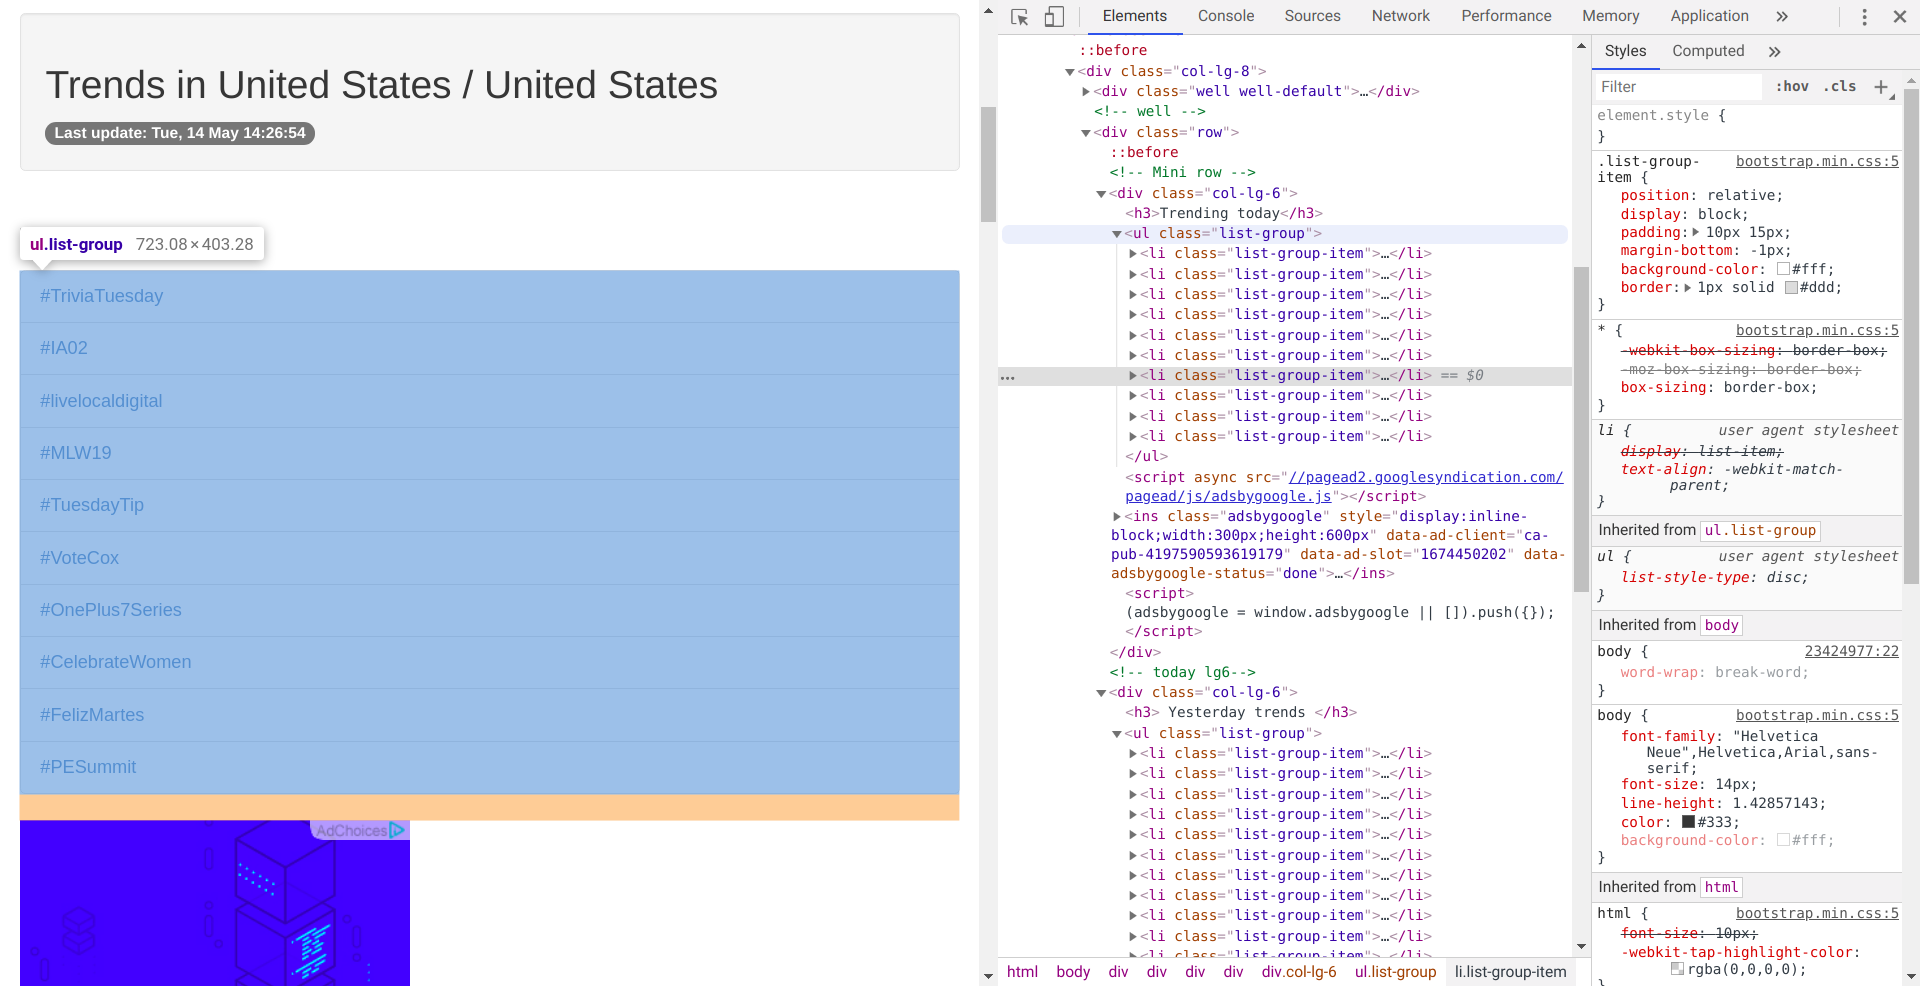Open the Network tab

1400,16
